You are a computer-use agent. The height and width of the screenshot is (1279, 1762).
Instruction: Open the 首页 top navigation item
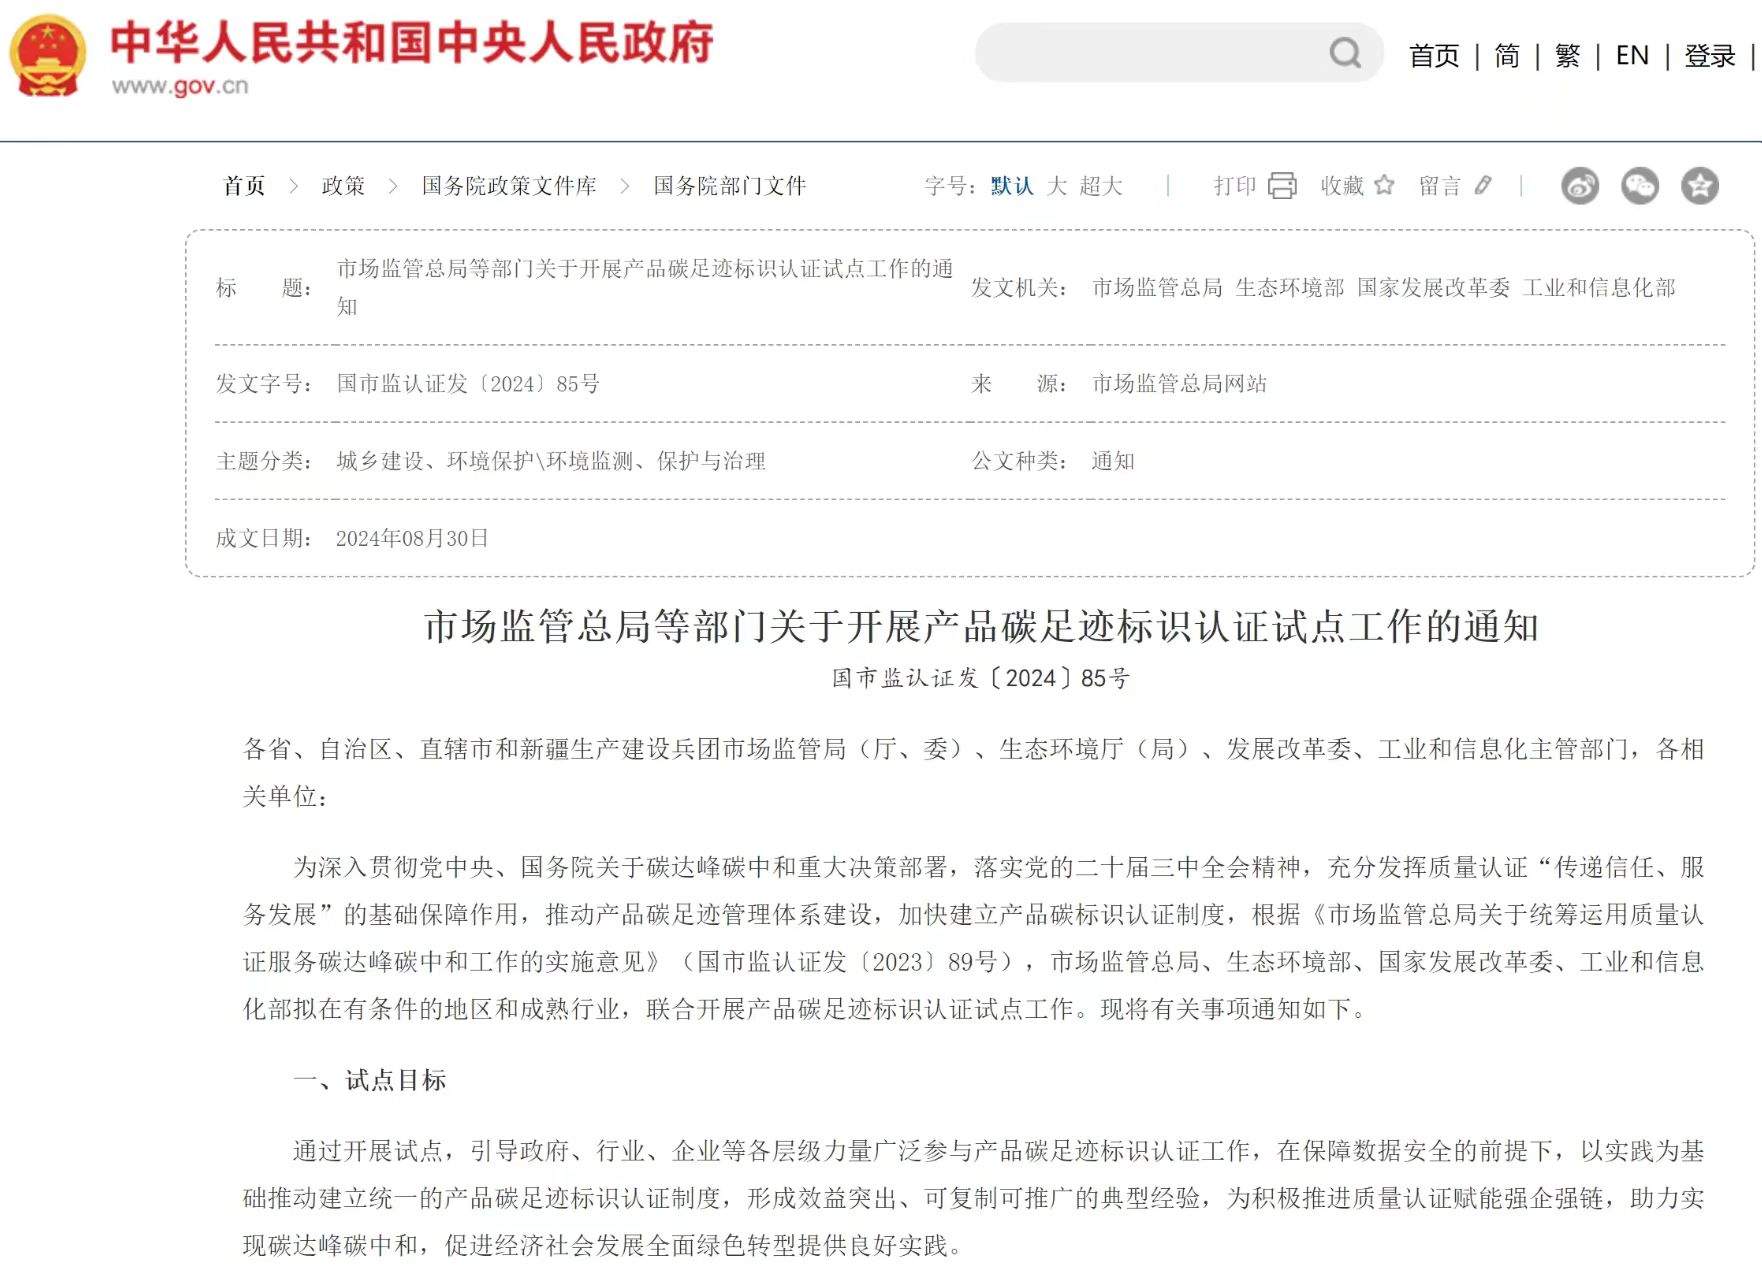[1434, 56]
